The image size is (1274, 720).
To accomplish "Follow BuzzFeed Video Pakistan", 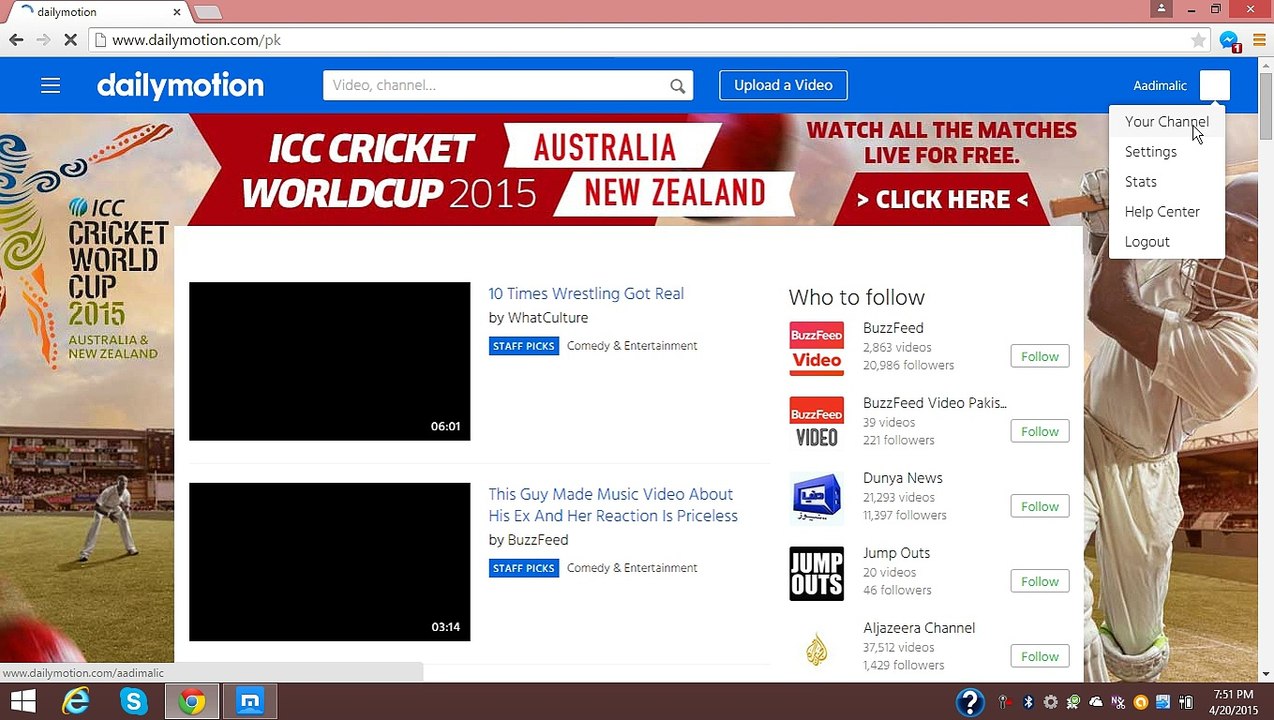I will [1039, 431].
